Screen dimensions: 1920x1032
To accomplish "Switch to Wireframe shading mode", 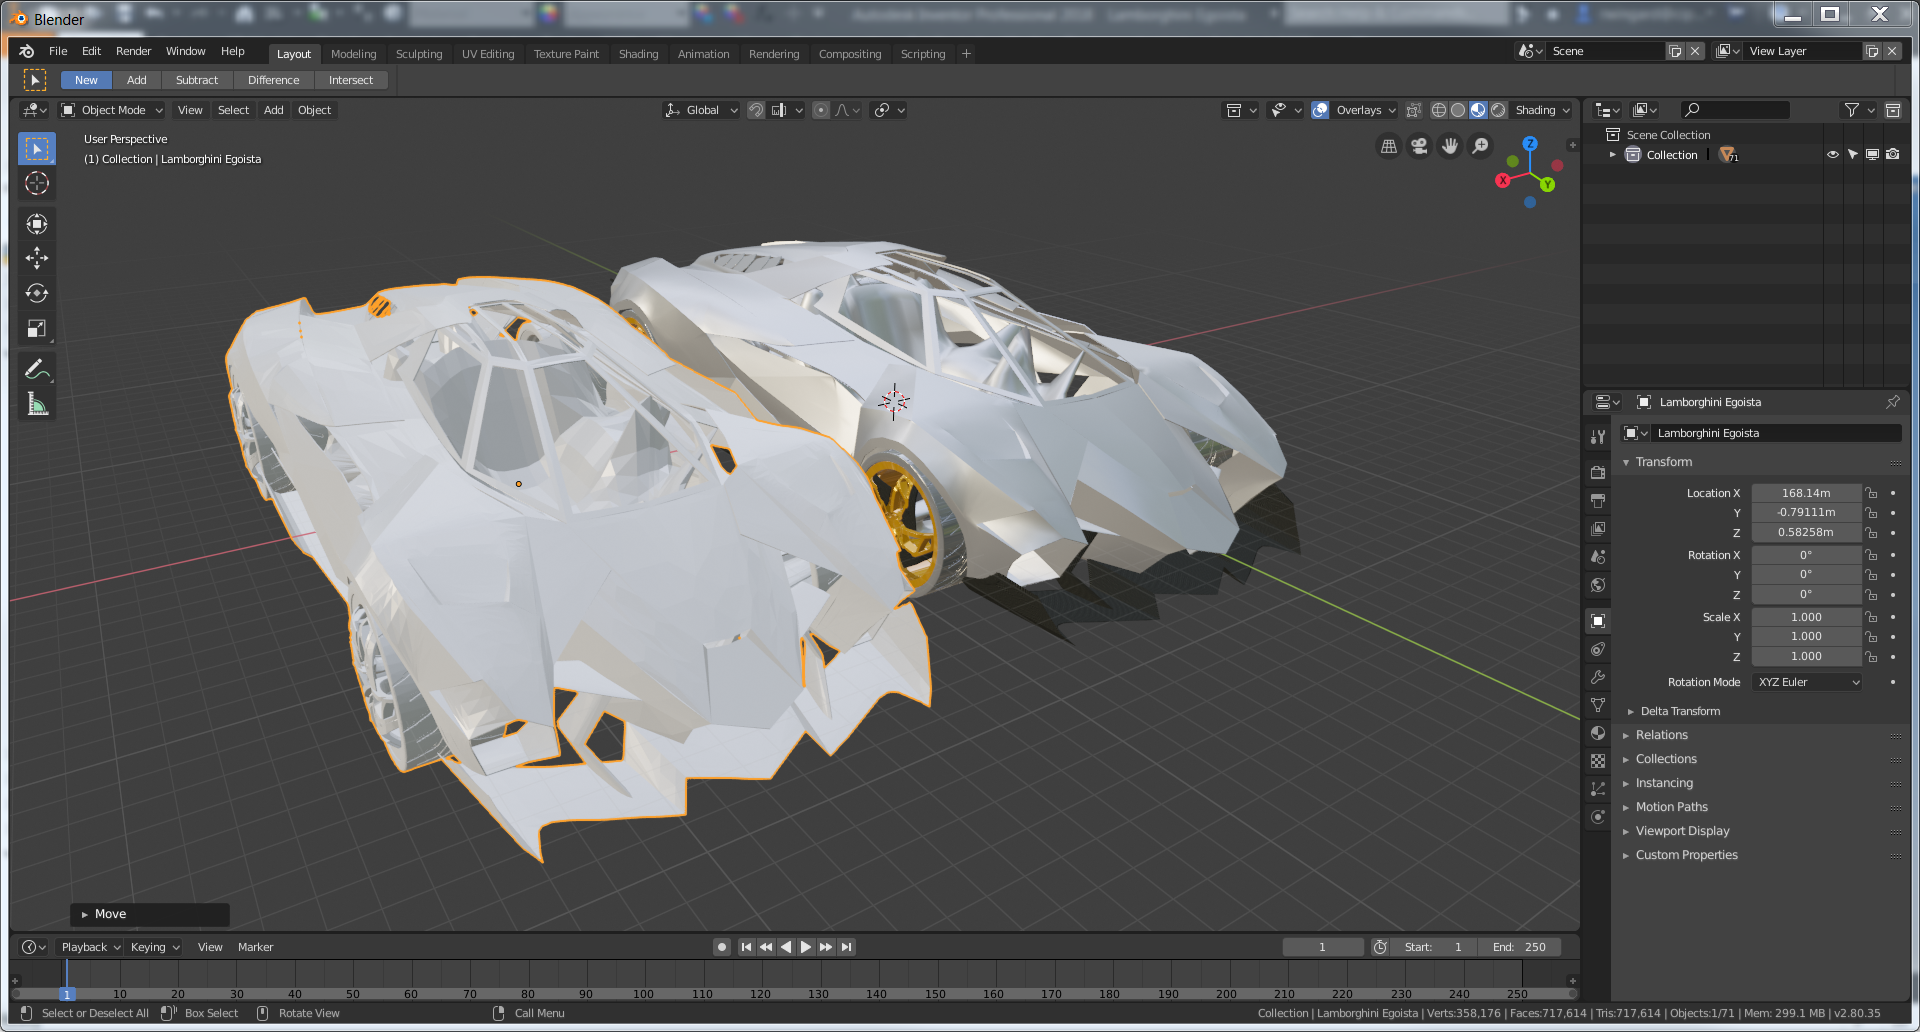I will pos(1439,110).
